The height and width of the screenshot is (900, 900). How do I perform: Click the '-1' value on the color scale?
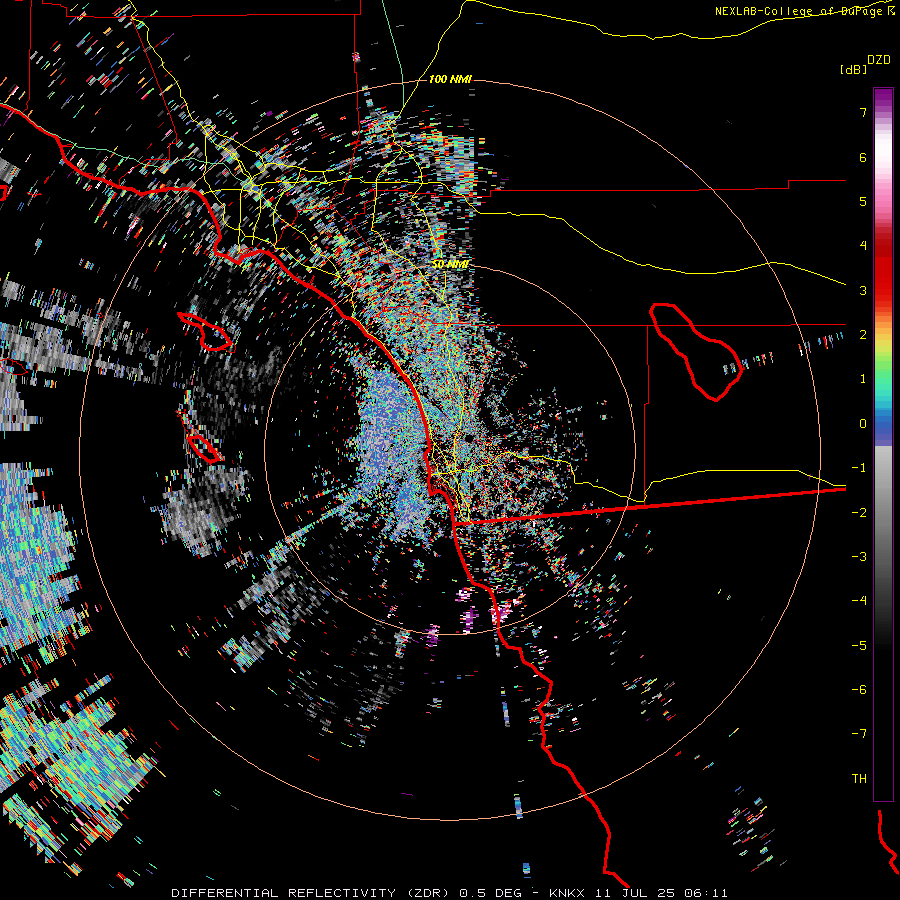(859, 468)
